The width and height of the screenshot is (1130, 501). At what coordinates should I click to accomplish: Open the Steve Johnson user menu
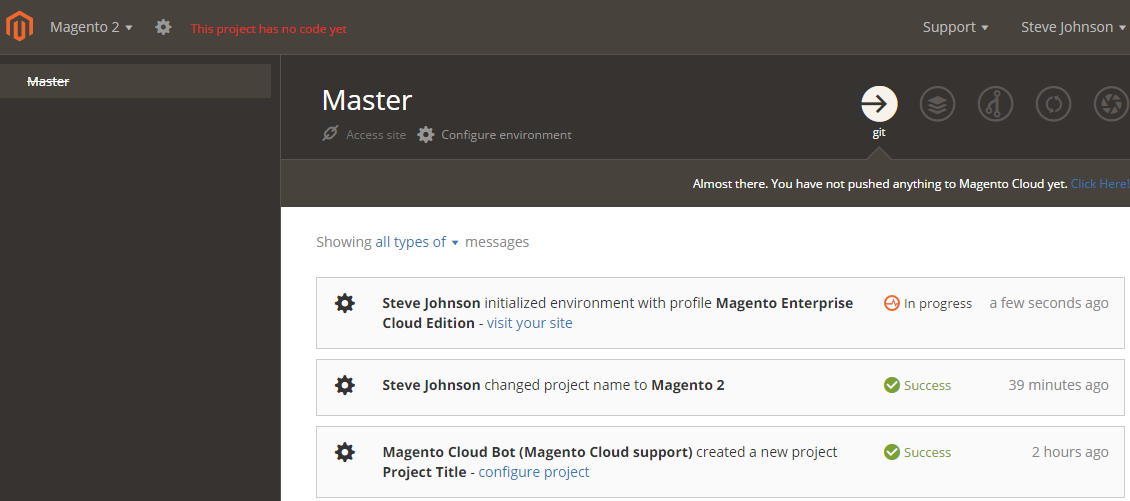click(x=1073, y=27)
